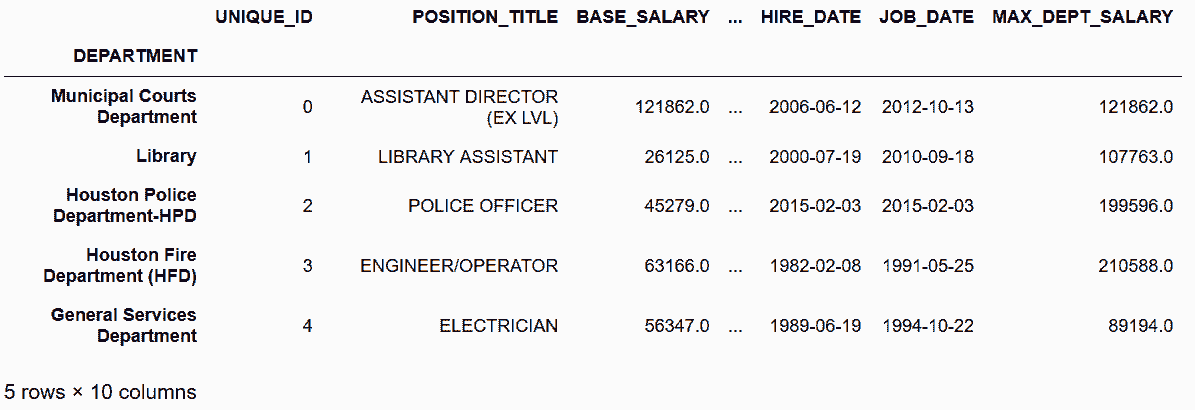Click the hire date 1982-02-08
Screen dimensions: 1195x410
(815, 266)
